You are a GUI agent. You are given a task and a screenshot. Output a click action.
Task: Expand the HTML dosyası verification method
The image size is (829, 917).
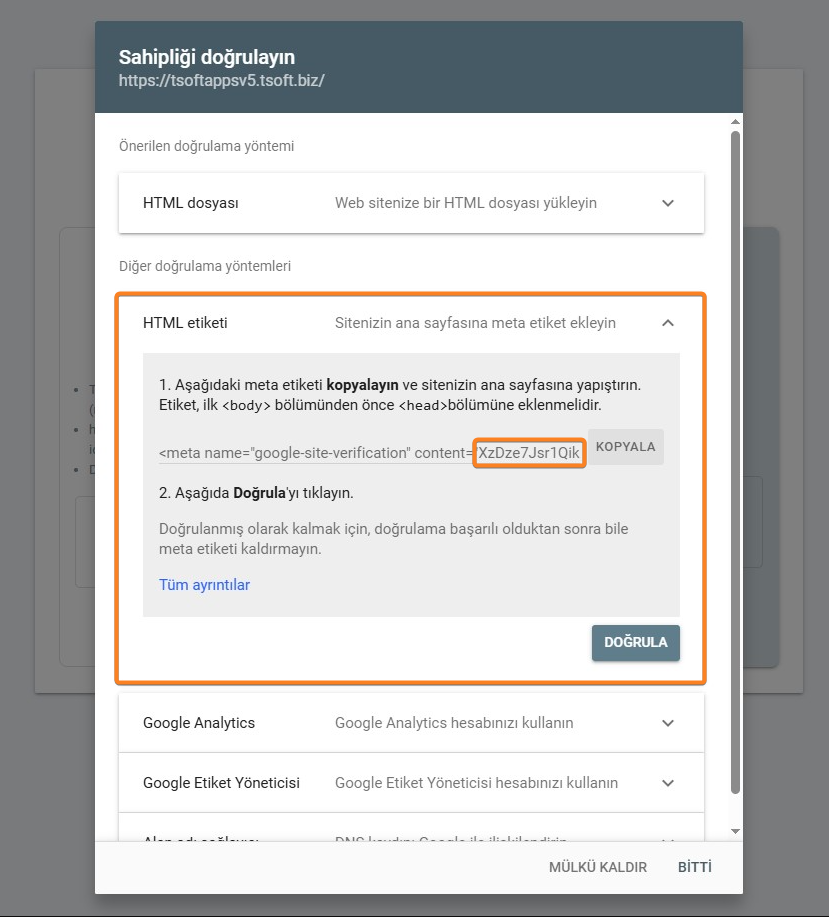point(668,202)
